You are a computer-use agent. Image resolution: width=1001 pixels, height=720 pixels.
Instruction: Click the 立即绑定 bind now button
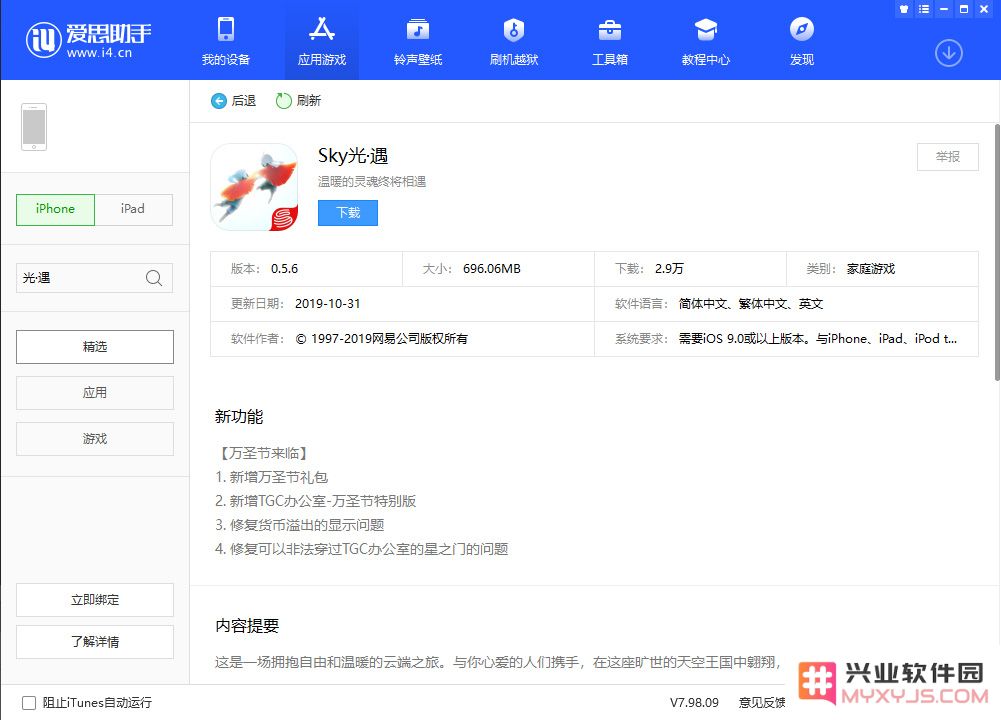pos(94,600)
